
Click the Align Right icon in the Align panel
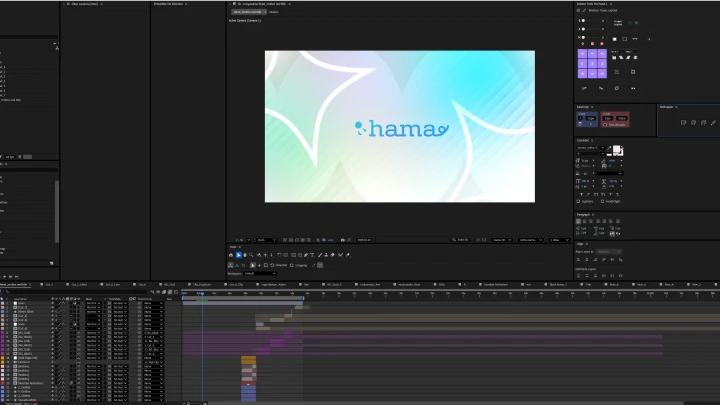(596, 259)
